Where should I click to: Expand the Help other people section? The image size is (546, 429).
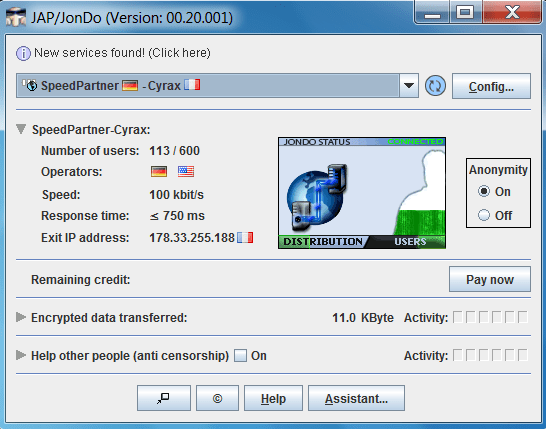[x=21, y=355]
